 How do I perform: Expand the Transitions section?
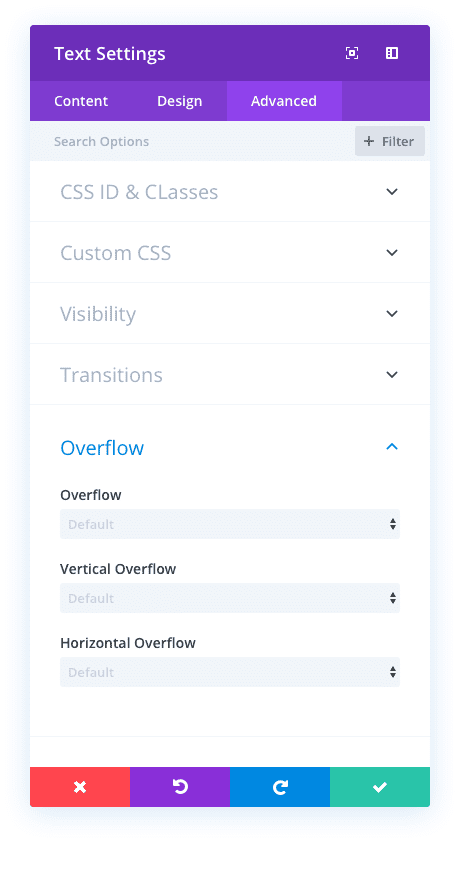[x=230, y=374]
